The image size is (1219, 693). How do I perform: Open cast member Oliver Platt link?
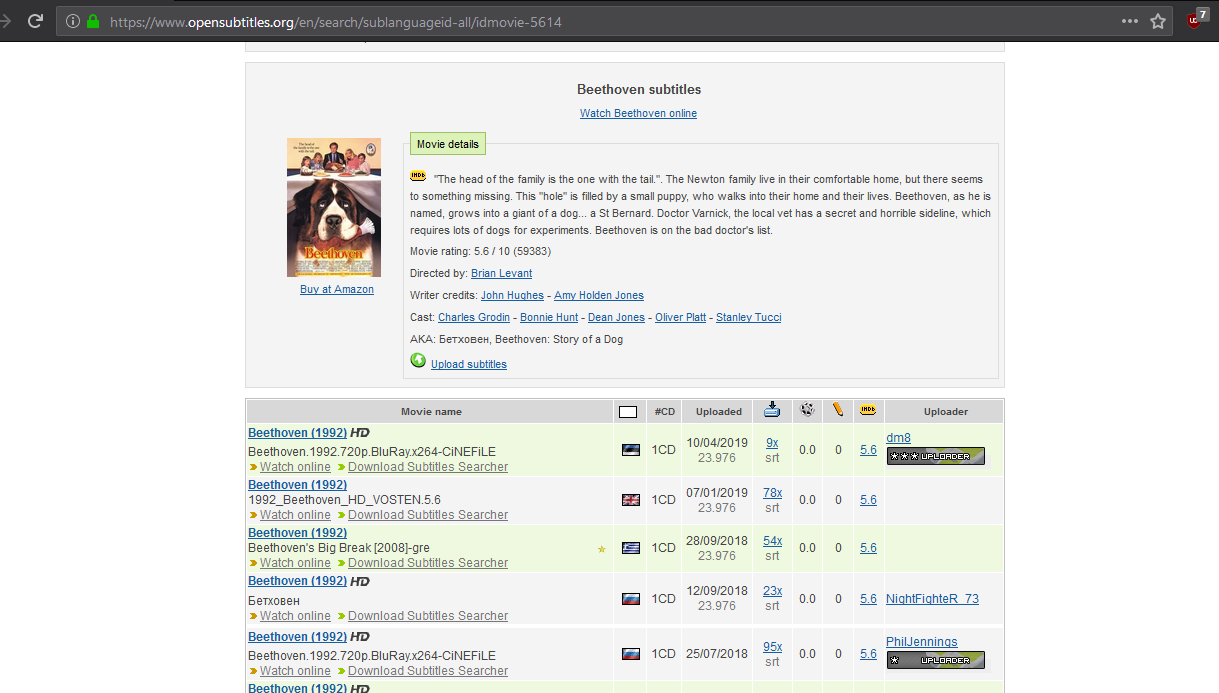pos(680,317)
